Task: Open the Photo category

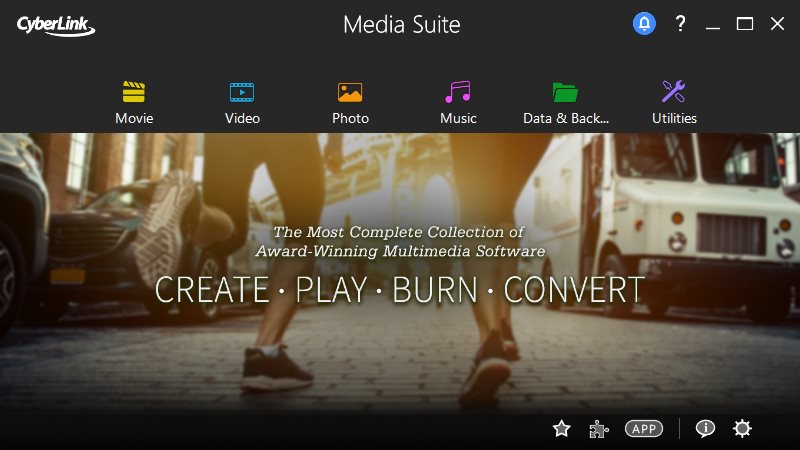Action: [x=350, y=103]
